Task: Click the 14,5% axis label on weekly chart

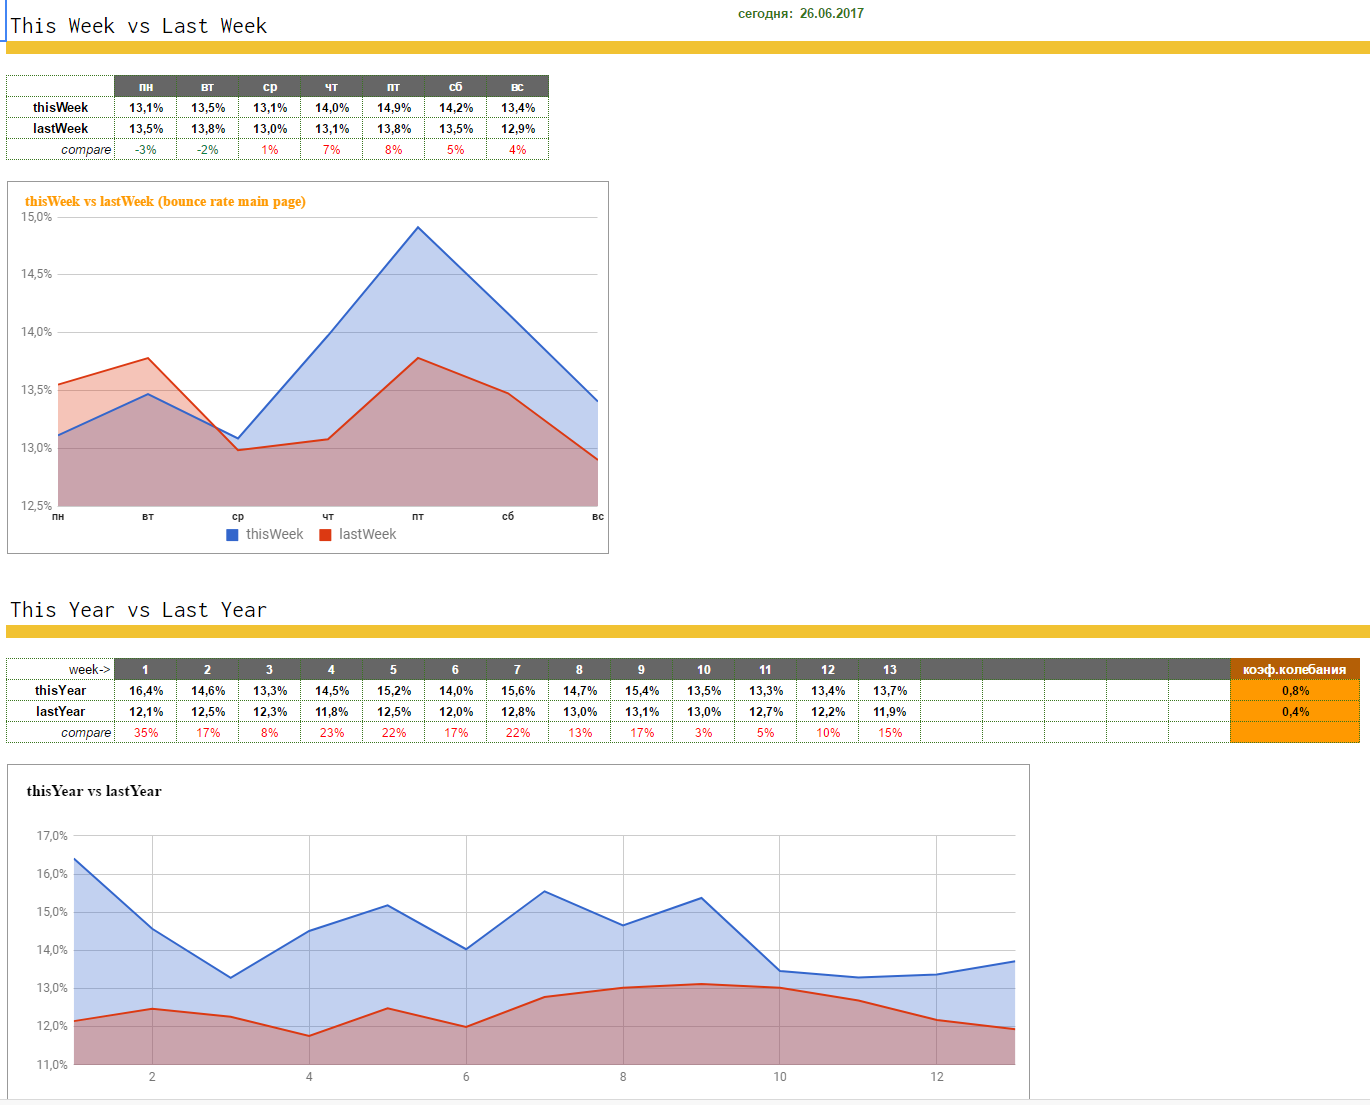Action: pos(37,274)
